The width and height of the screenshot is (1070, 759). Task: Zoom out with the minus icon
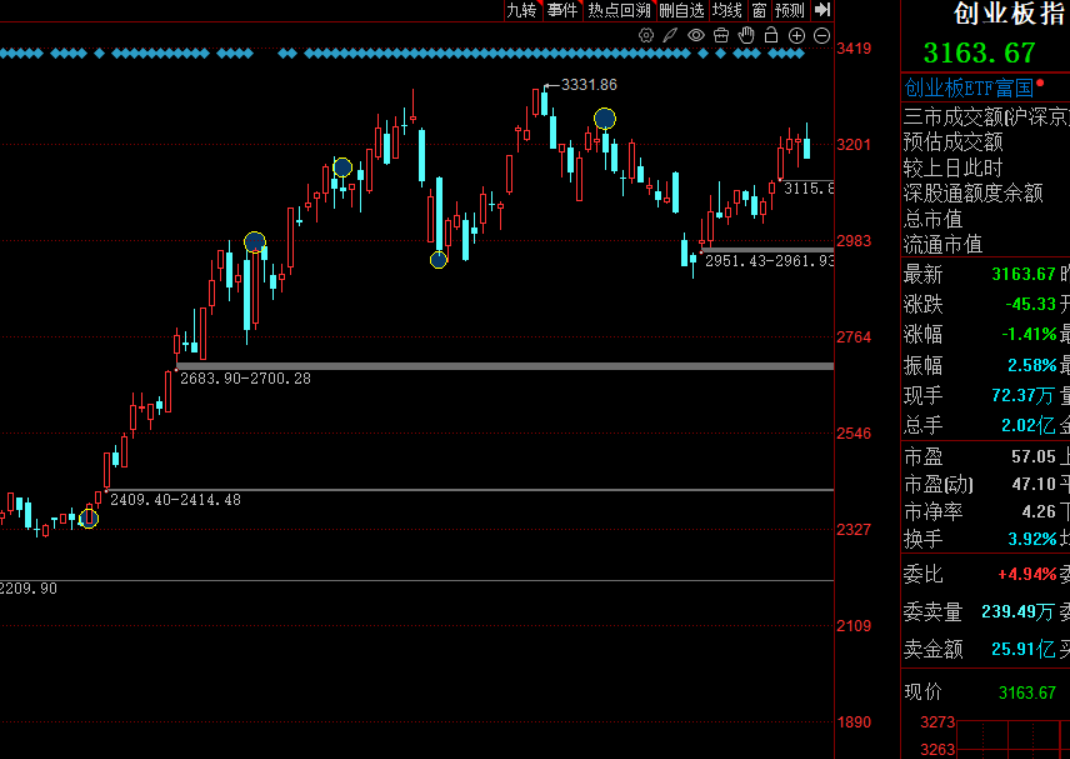[x=822, y=35]
